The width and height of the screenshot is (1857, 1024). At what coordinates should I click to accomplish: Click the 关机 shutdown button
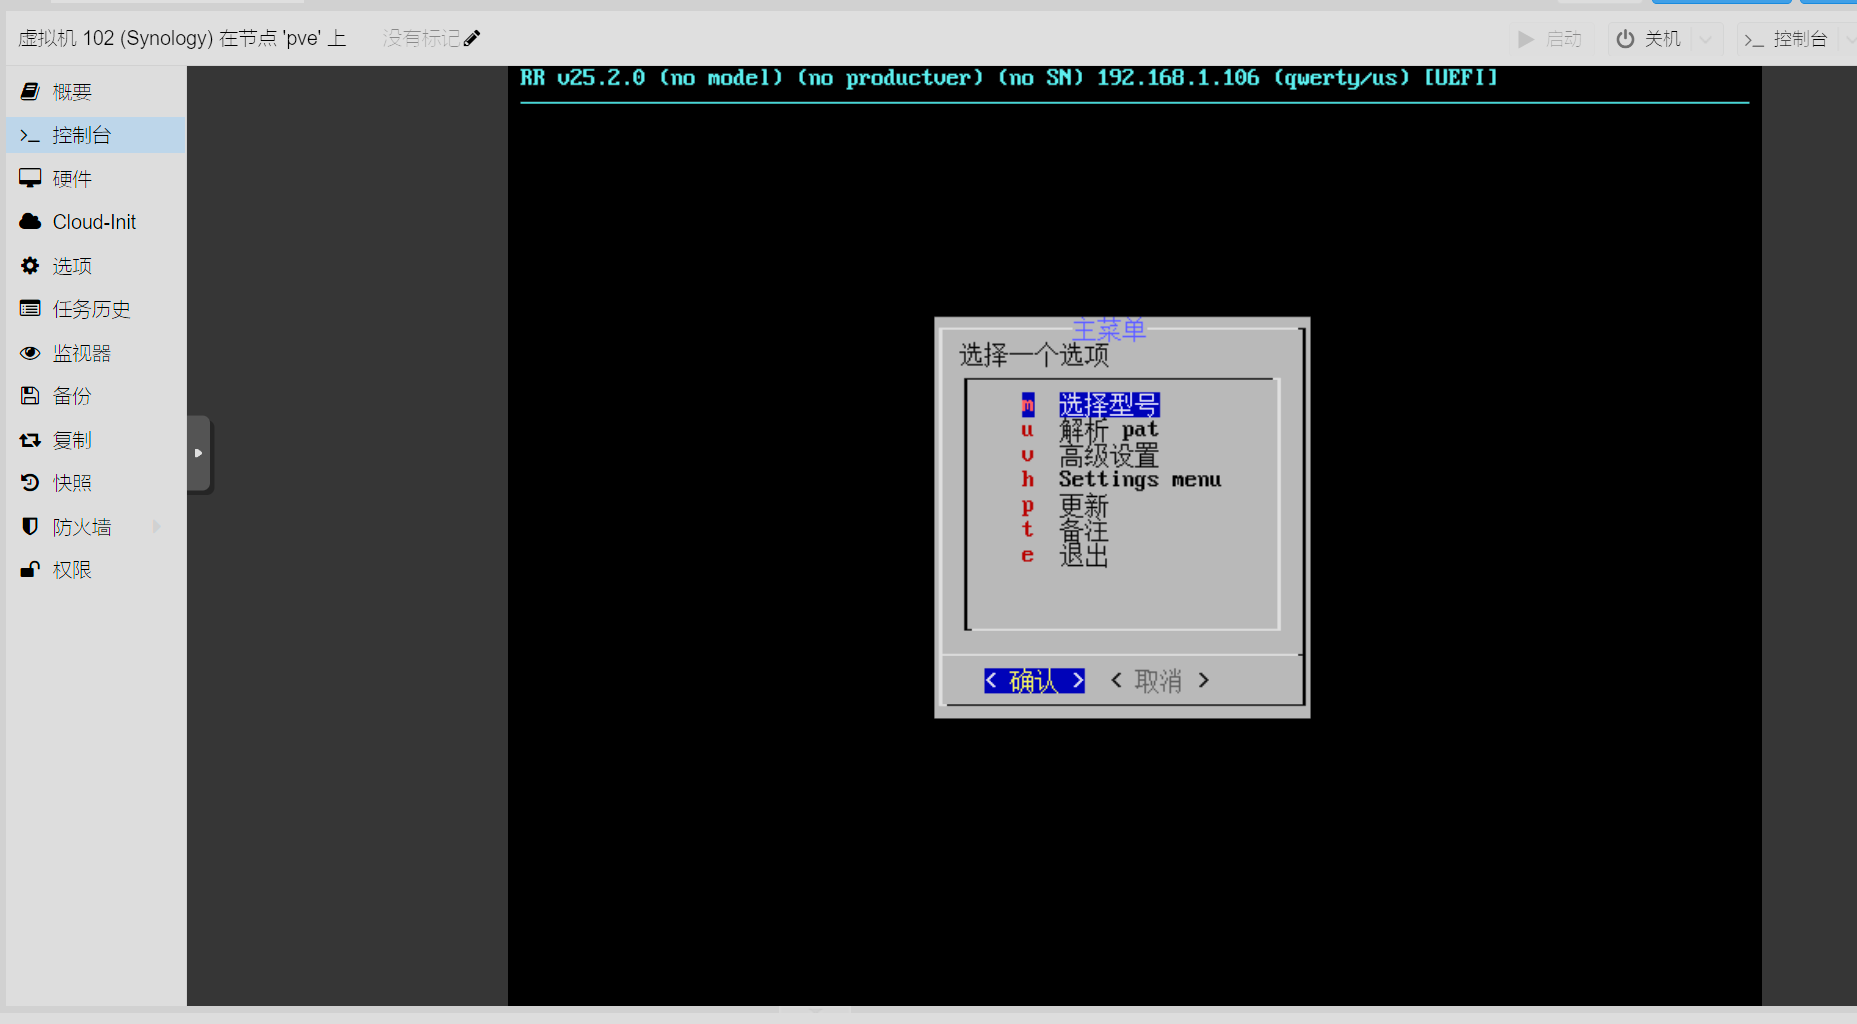click(1650, 39)
